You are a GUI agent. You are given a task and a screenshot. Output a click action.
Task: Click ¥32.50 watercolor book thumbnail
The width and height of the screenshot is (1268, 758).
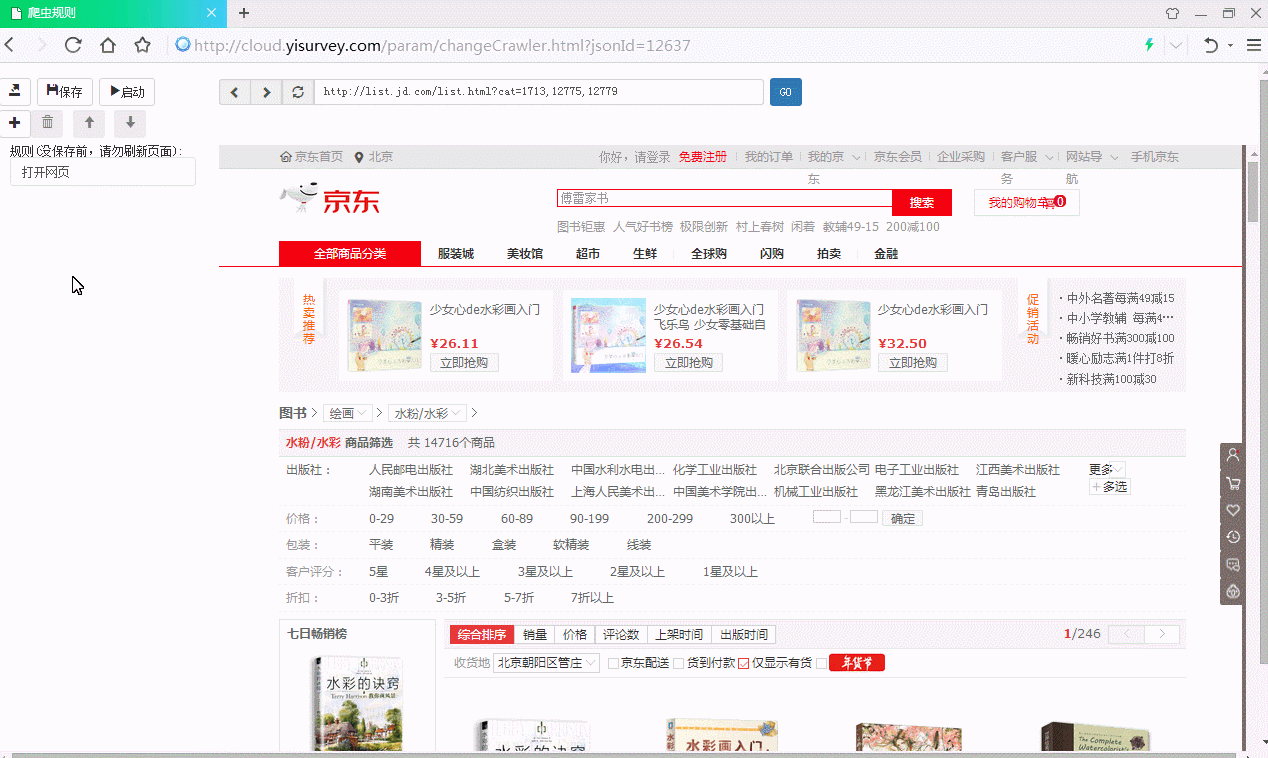click(832, 336)
